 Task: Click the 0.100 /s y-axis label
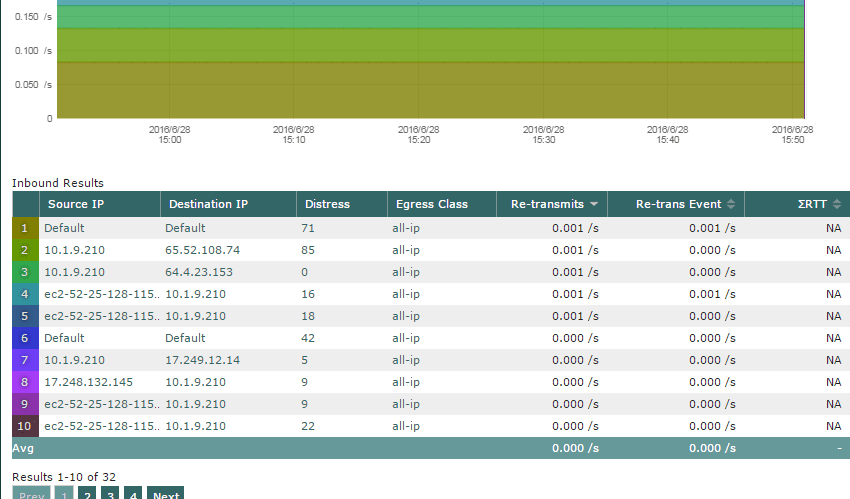coord(34,50)
